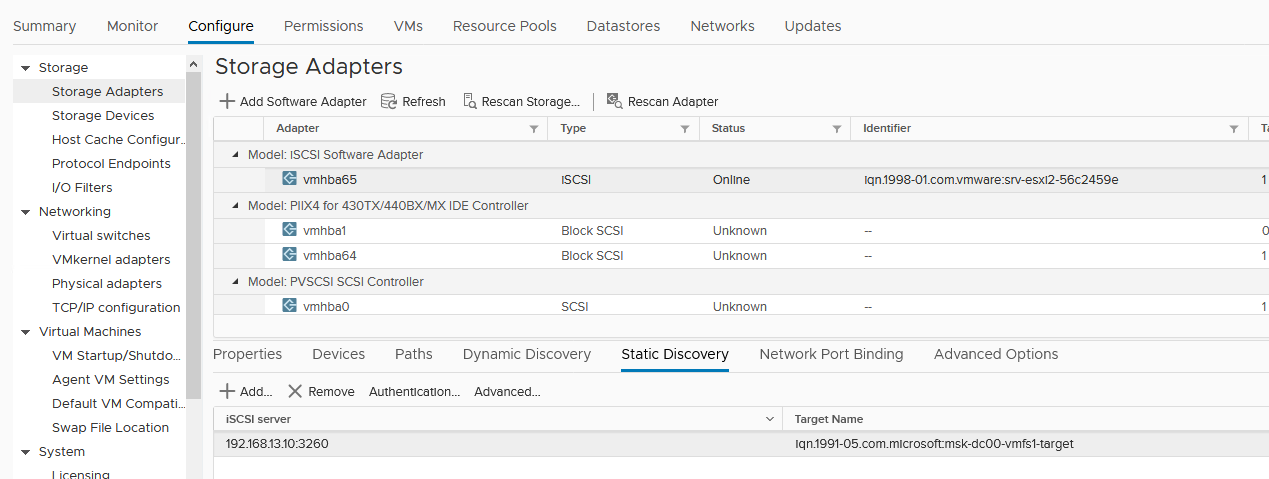Collapse the Networking sidebar section
This screenshot has height=479, width=1269.
click(x=25, y=212)
